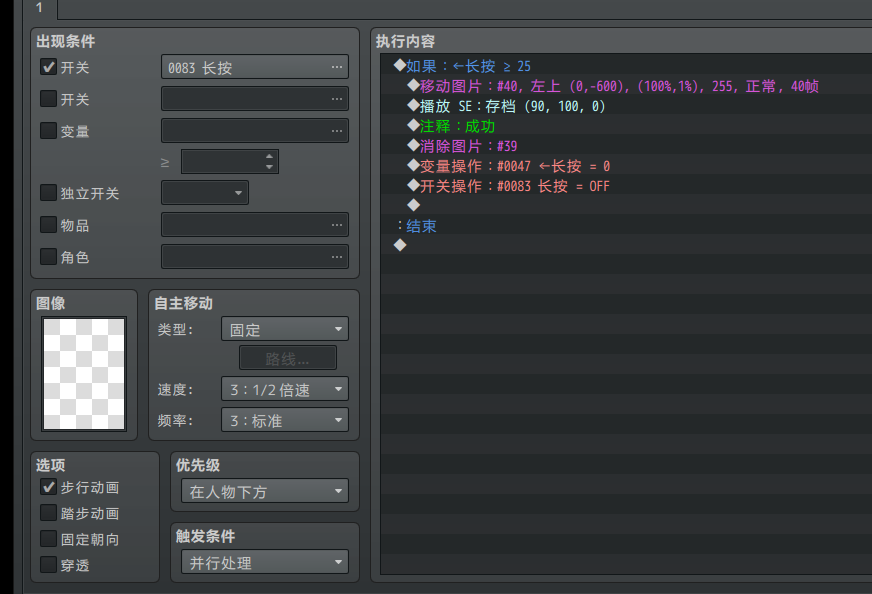Enable the 变量 condition checkbox
The image size is (872, 594).
(49, 131)
